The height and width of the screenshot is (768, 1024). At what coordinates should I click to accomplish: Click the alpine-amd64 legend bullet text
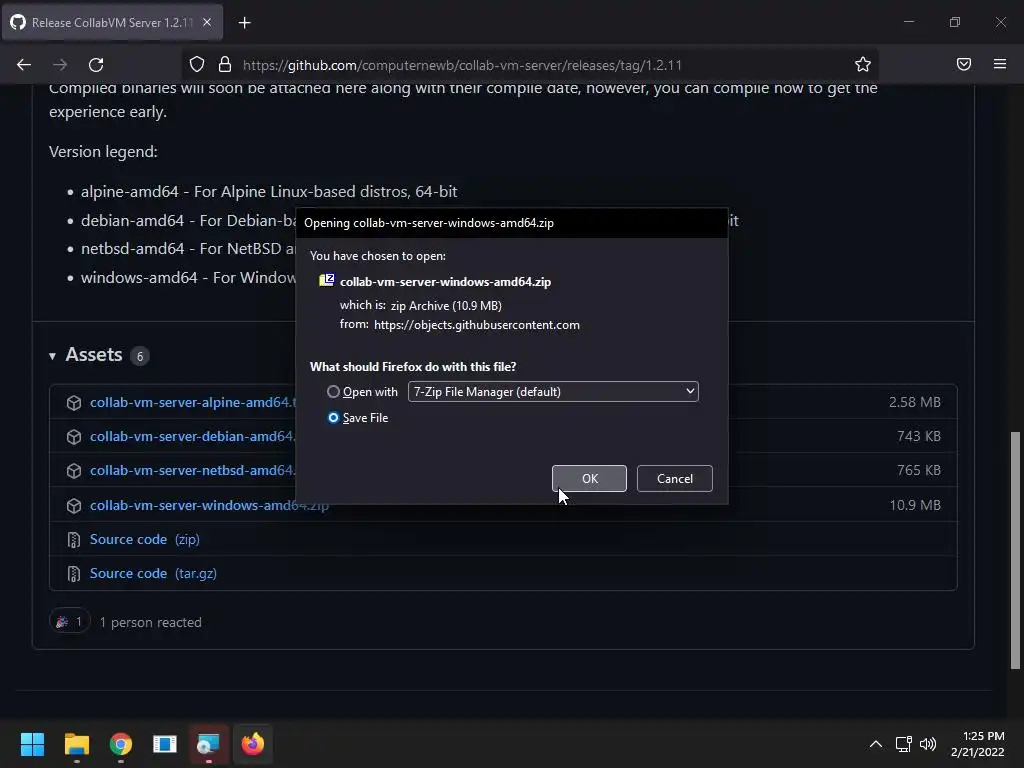point(269,191)
